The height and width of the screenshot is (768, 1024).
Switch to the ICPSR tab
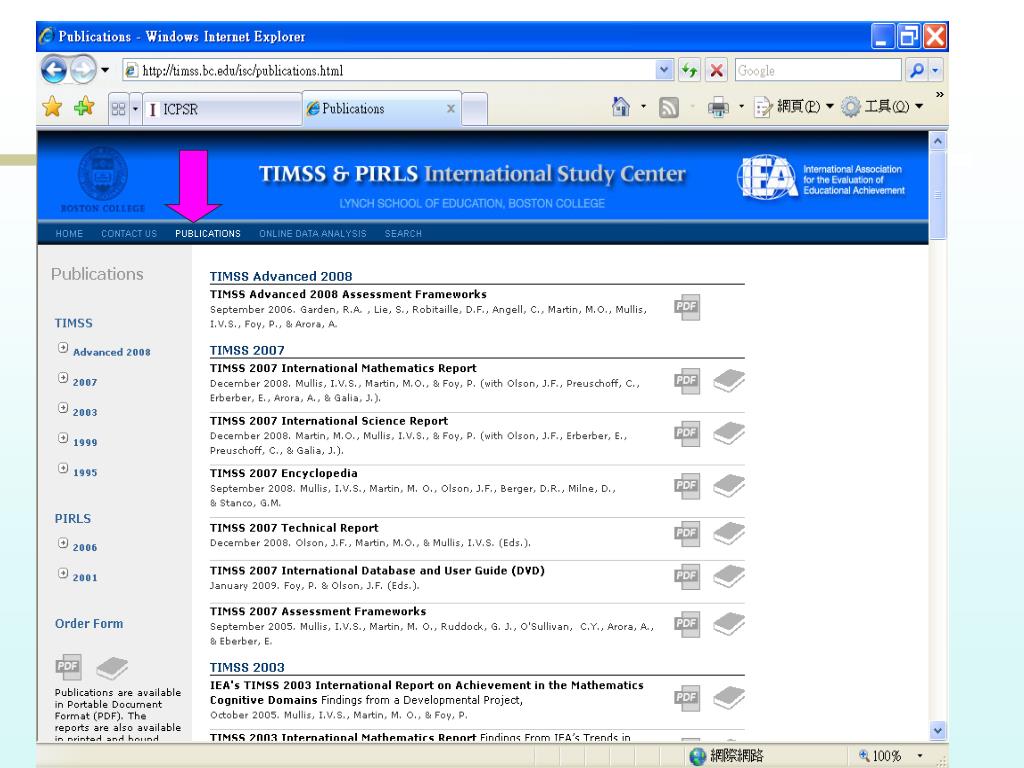222,109
